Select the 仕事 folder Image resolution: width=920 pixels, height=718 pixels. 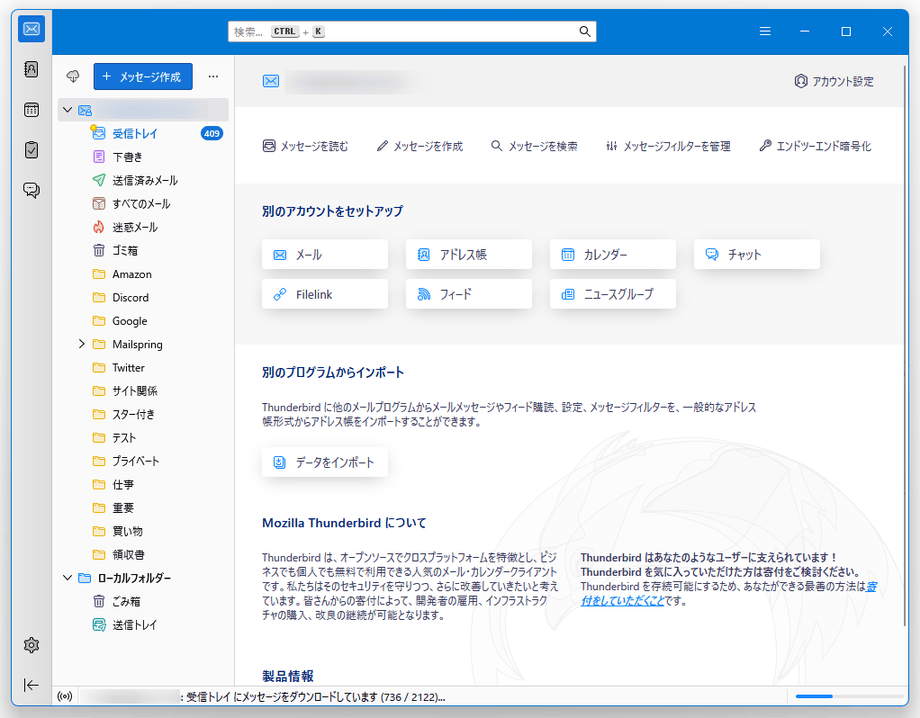coord(143,485)
